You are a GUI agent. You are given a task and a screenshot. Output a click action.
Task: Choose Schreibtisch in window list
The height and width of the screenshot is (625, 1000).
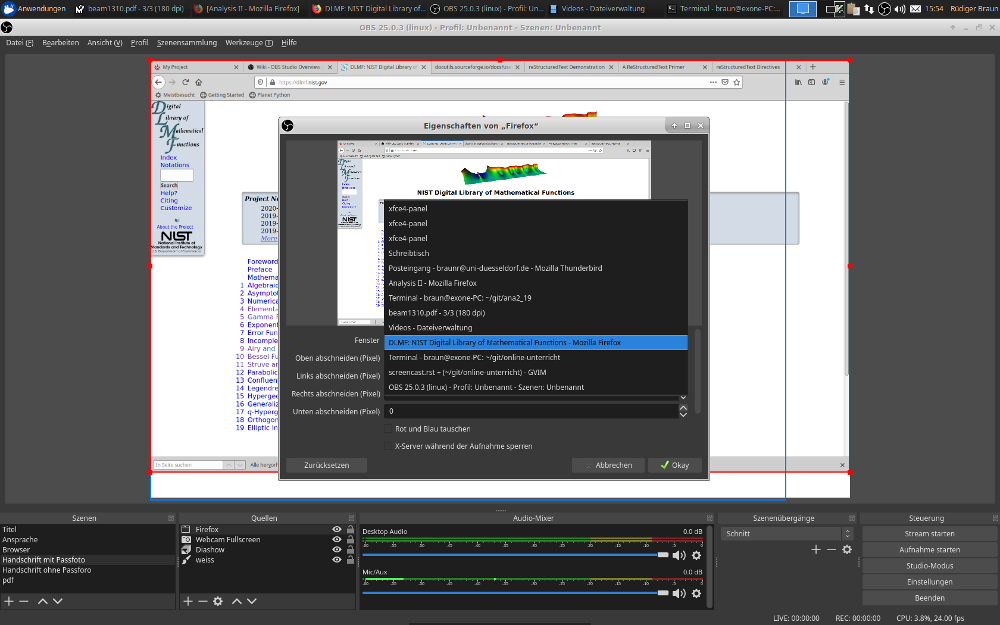click(x=536, y=253)
